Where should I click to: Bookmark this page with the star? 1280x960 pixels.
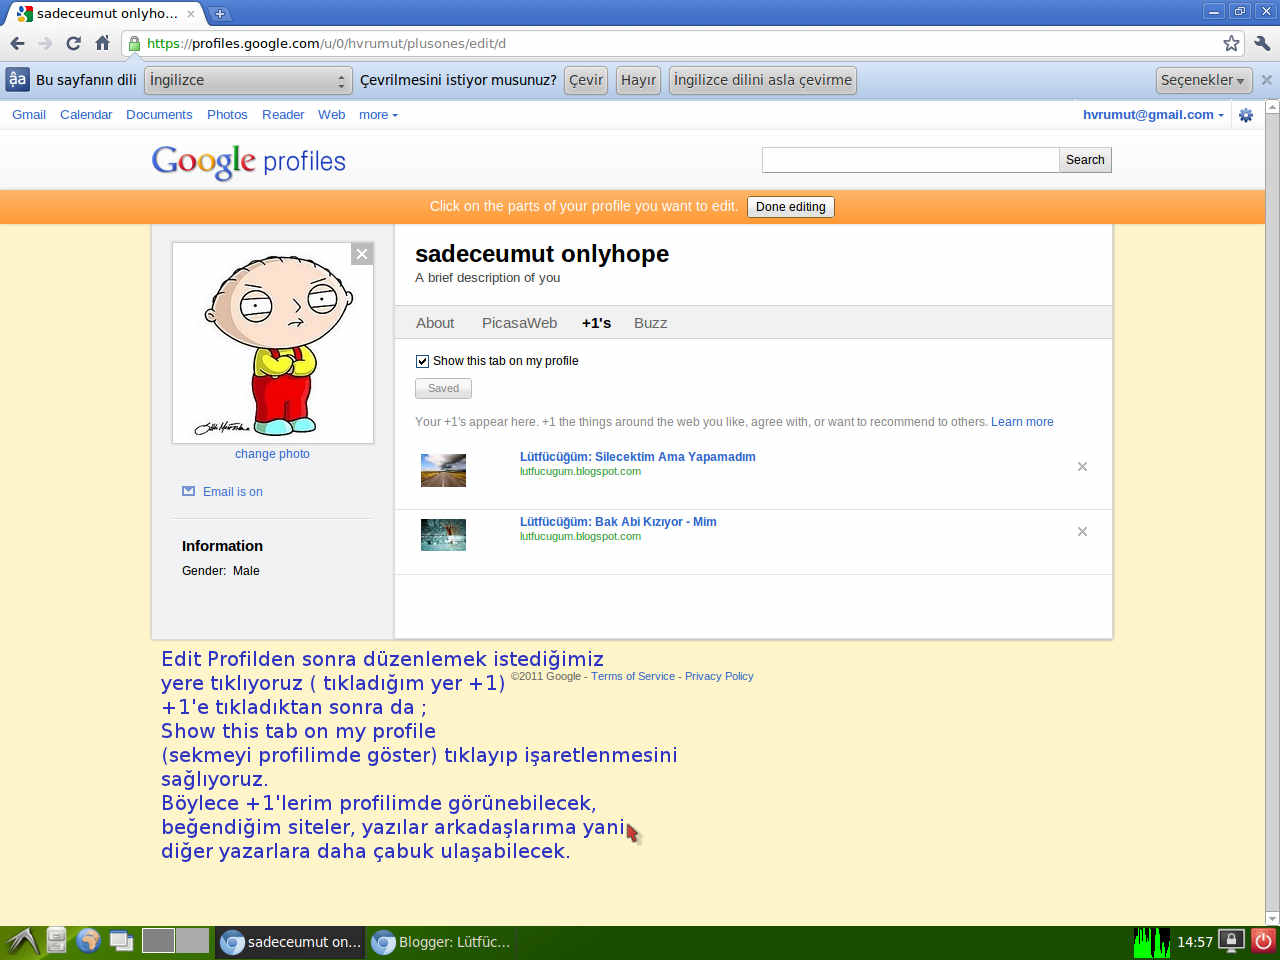[x=1231, y=43]
